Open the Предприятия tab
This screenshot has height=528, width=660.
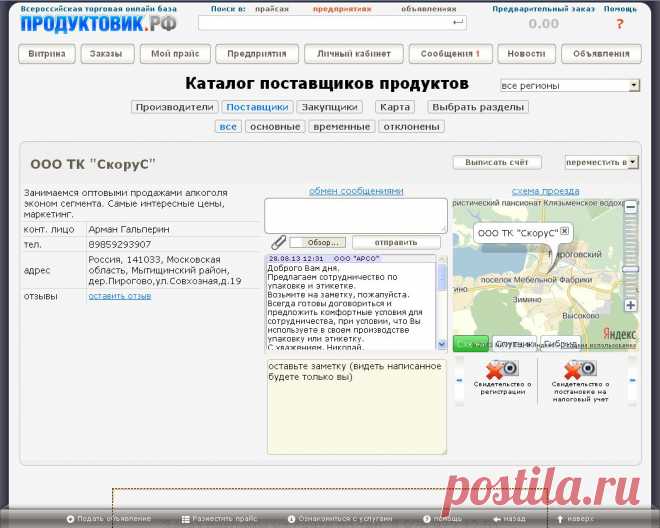[257, 54]
